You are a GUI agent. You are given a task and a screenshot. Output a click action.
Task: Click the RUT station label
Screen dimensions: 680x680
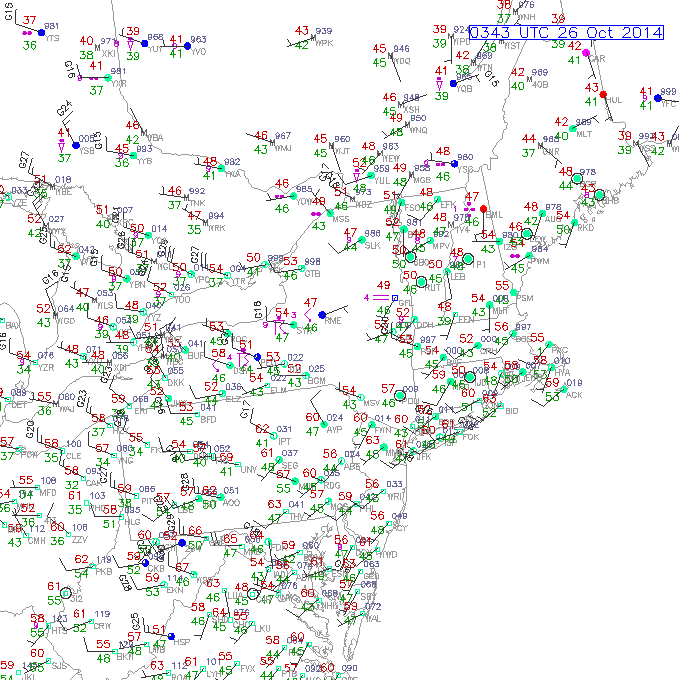432,288
